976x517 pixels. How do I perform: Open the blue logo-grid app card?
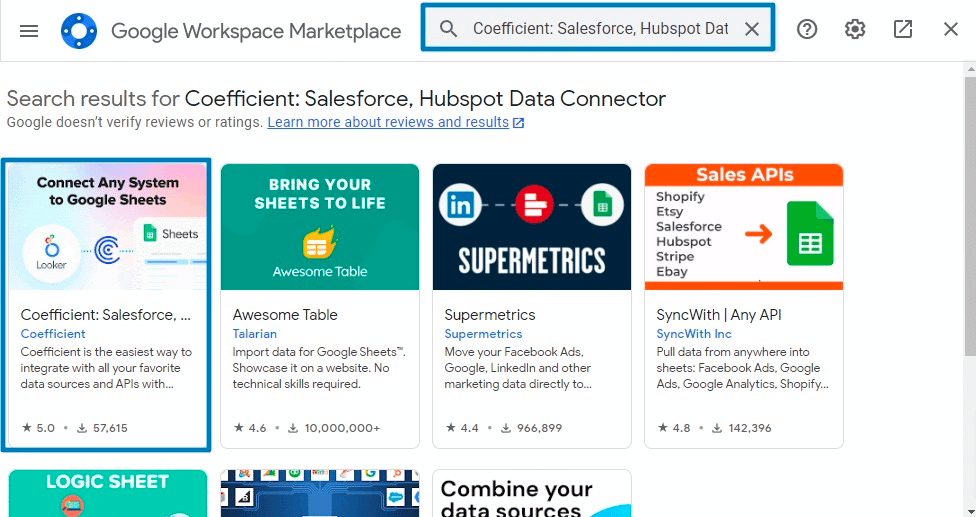[x=319, y=493]
